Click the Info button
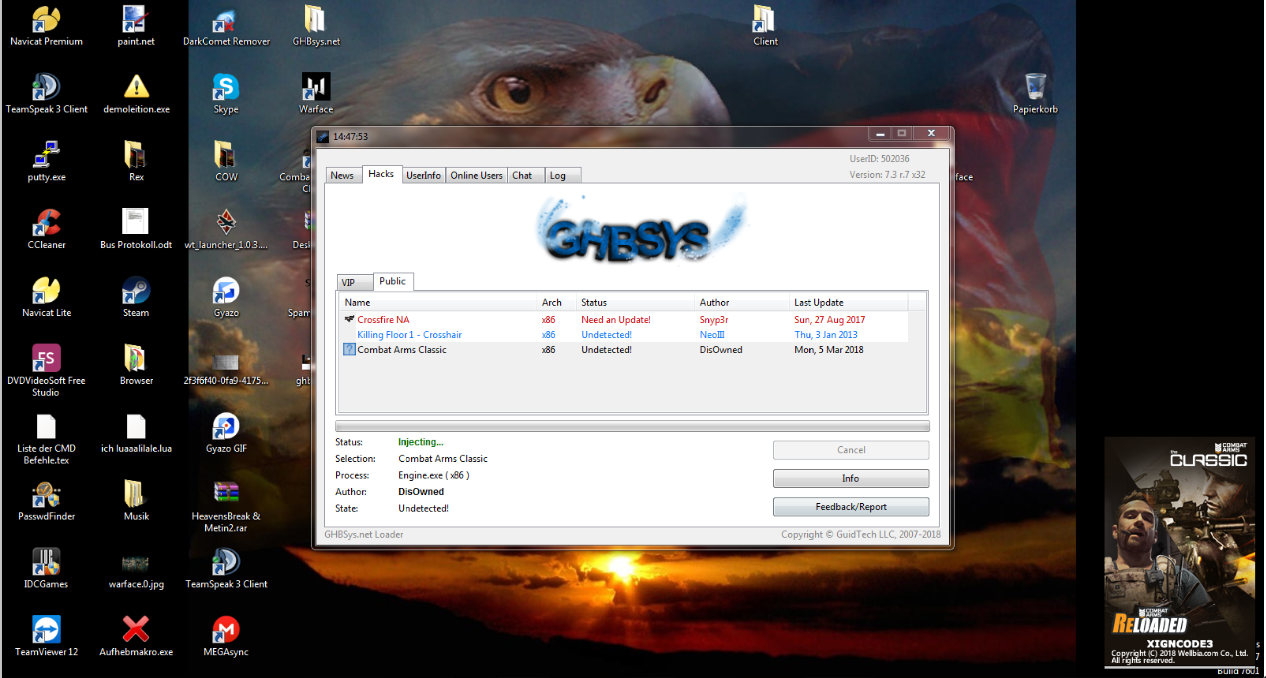Image resolution: width=1266 pixels, height=678 pixels. click(851, 478)
